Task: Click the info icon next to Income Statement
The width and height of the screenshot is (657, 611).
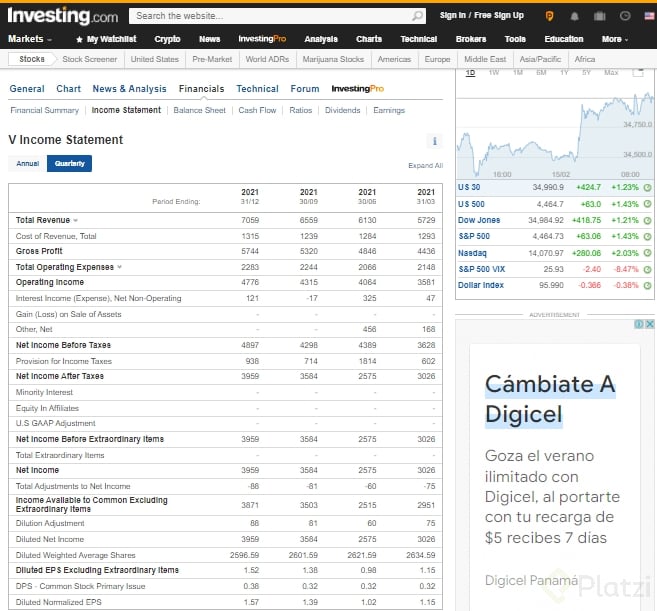Action: (x=435, y=141)
